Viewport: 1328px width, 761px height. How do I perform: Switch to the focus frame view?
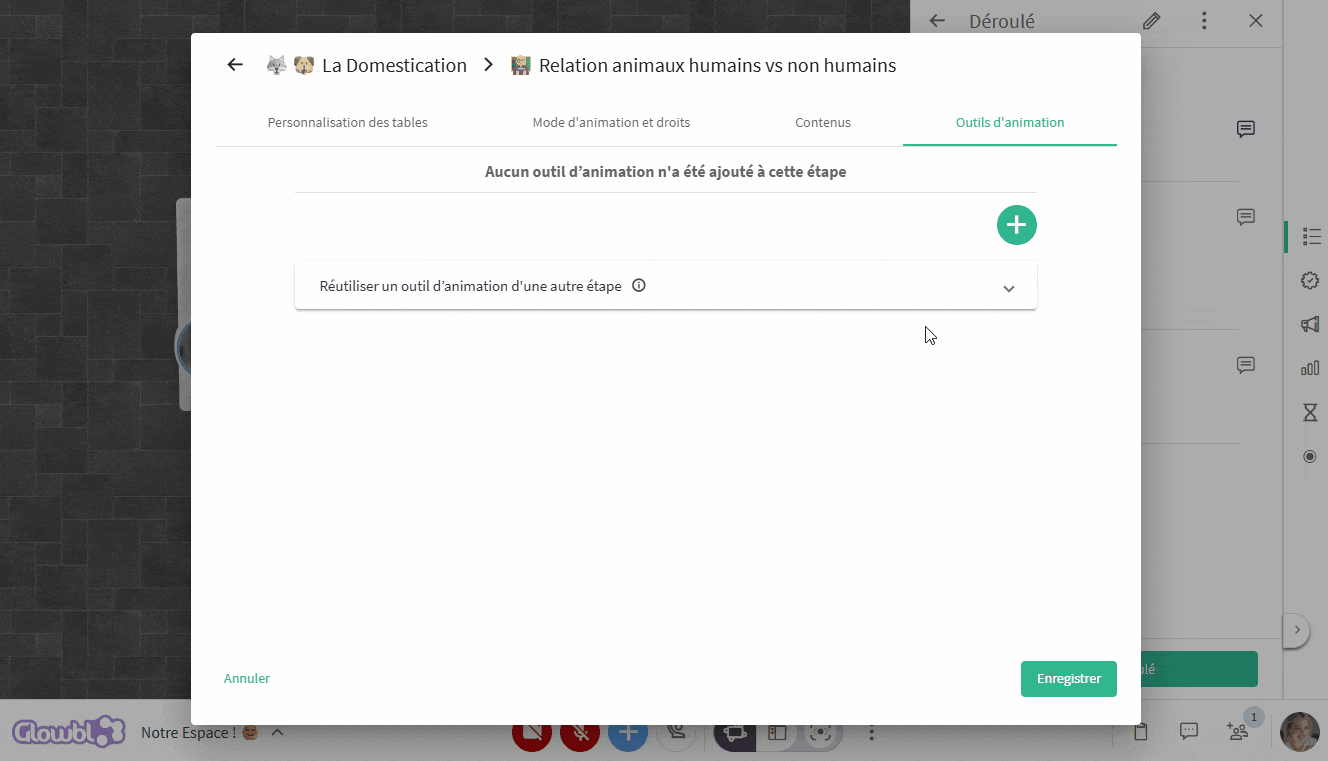(x=821, y=733)
